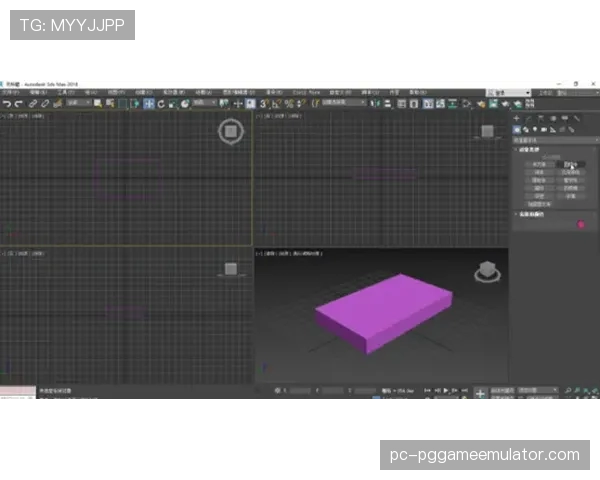Open the Create tab with the plus icon
The height and width of the screenshot is (480, 600).
click(517, 119)
